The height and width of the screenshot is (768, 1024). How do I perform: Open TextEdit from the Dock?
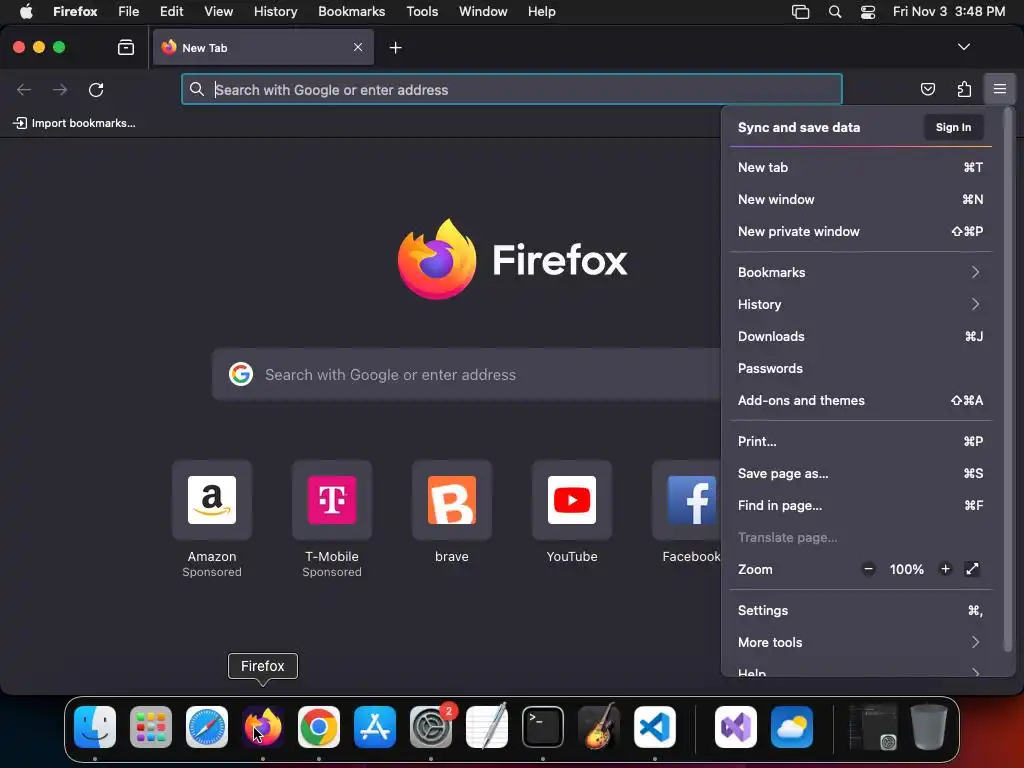[487, 727]
